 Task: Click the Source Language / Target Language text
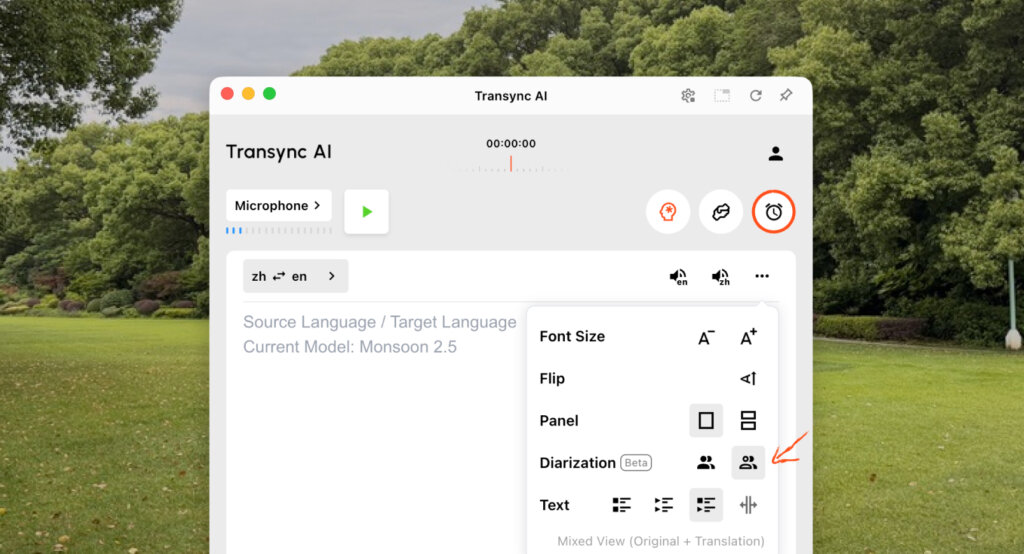click(x=380, y=322)
